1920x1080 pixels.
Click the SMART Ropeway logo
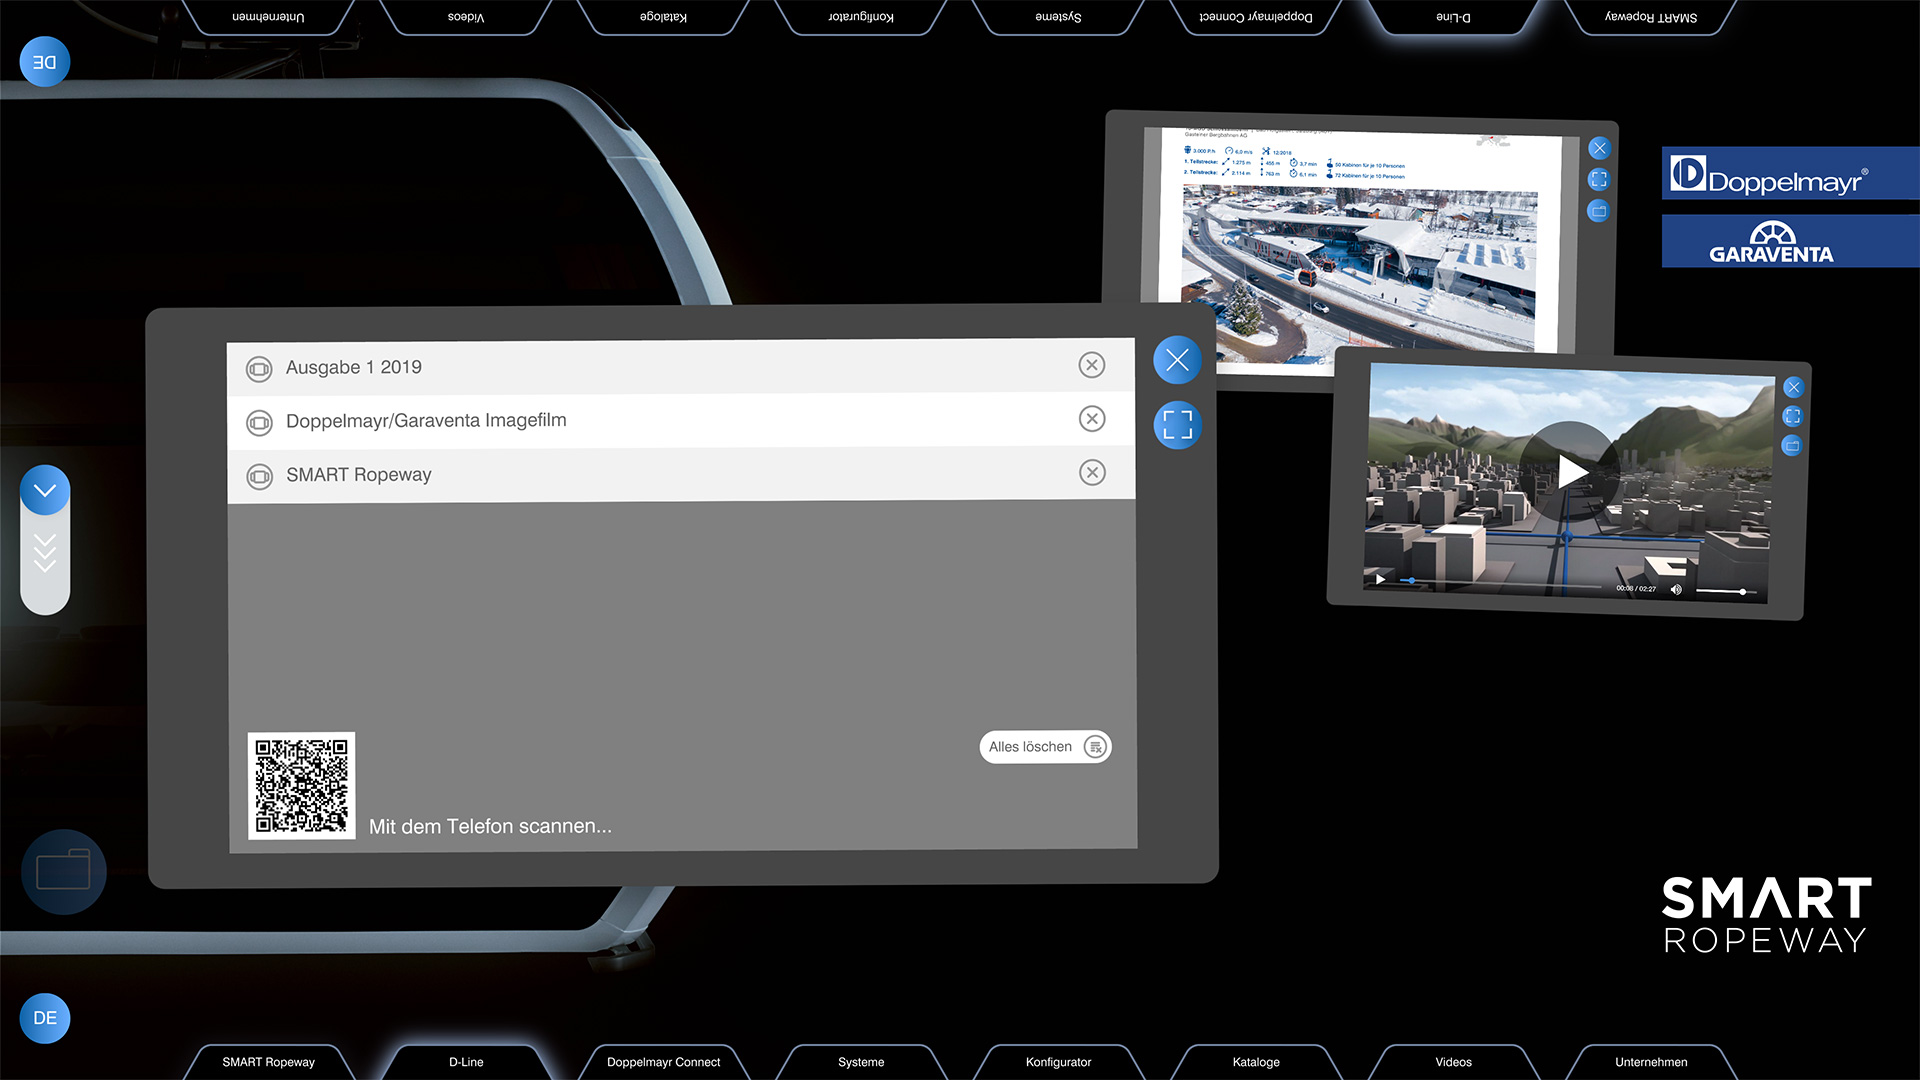(1766, 915)
